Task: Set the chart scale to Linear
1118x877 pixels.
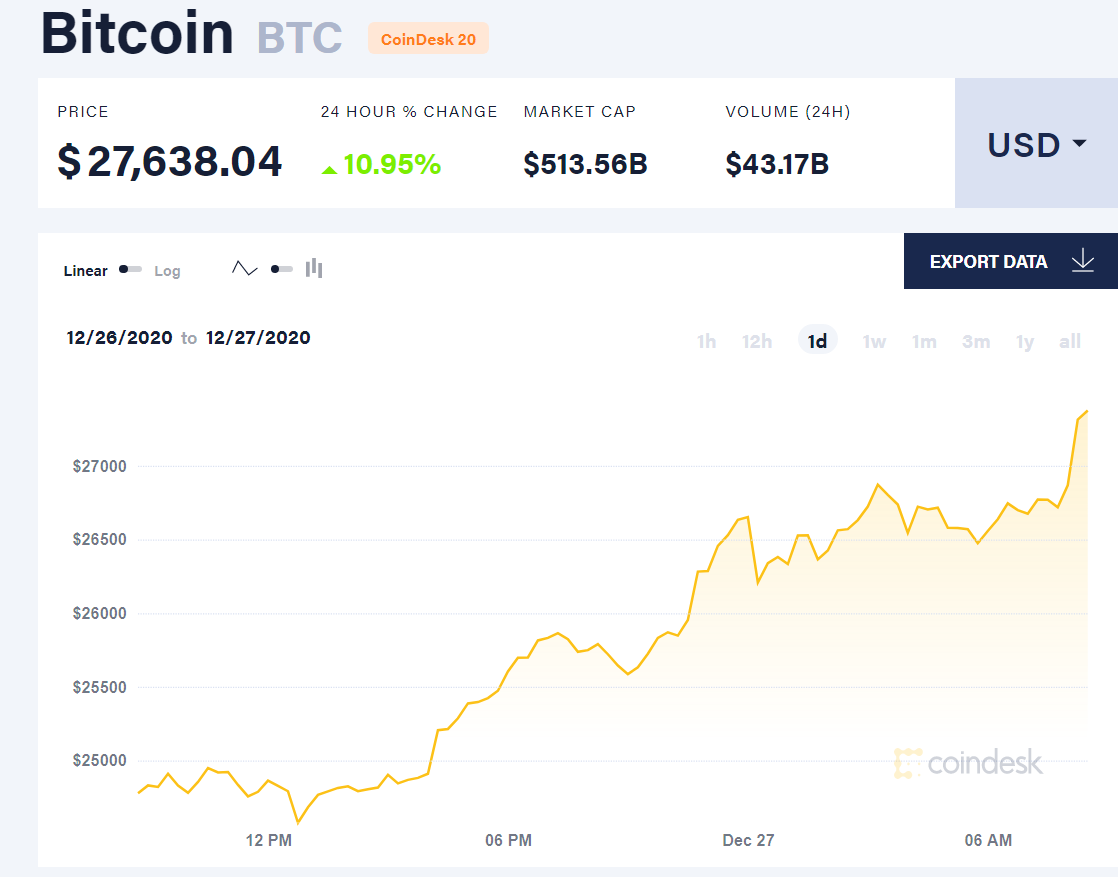Action: pos(85,270)
